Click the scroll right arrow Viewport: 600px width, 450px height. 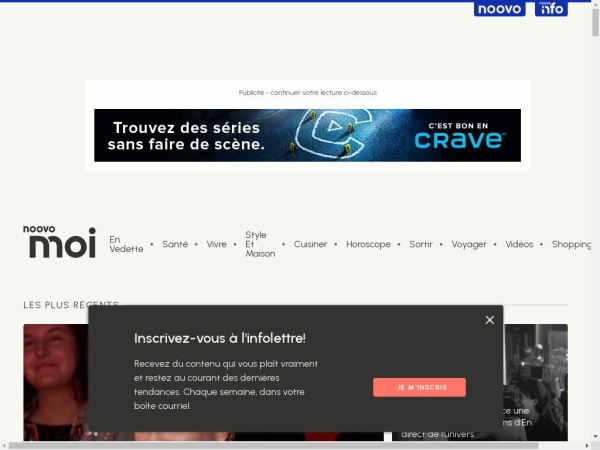(x=587, y=446)
